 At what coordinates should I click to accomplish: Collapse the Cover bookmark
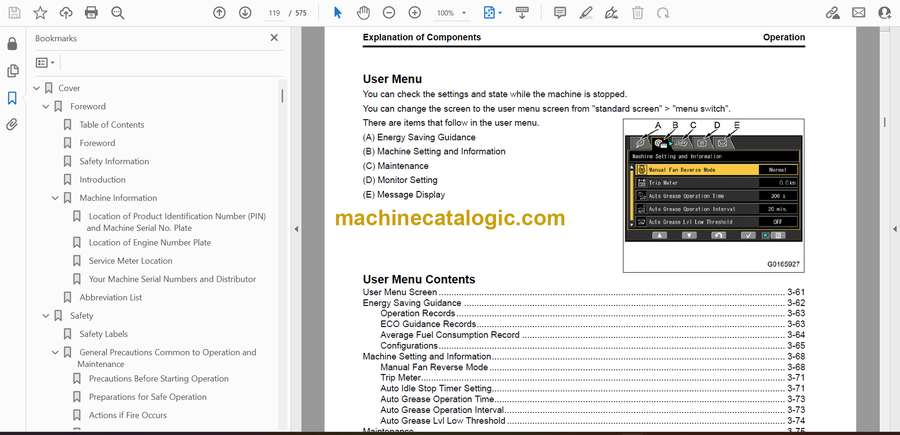[37, 88]
